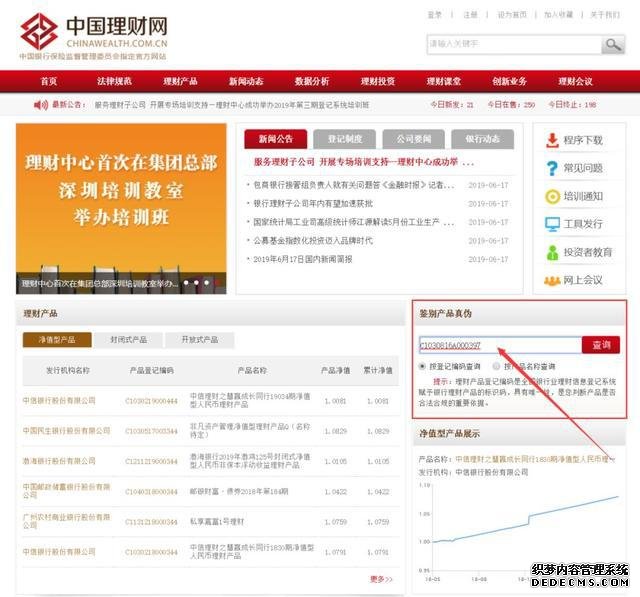Click the 注册 link at the top
The image size is (640, 597).
(x=470, y=15)
